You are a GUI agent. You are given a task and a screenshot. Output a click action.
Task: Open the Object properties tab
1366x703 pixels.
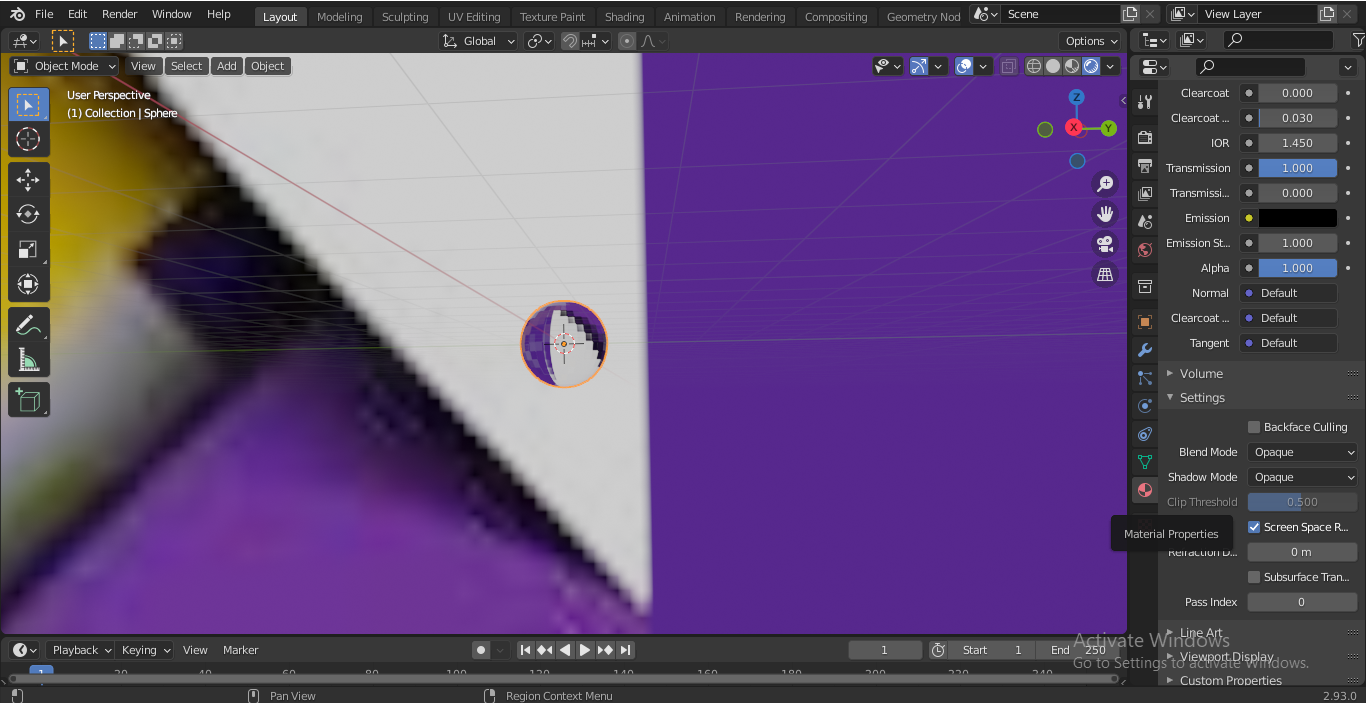(x=1145, y=322)
